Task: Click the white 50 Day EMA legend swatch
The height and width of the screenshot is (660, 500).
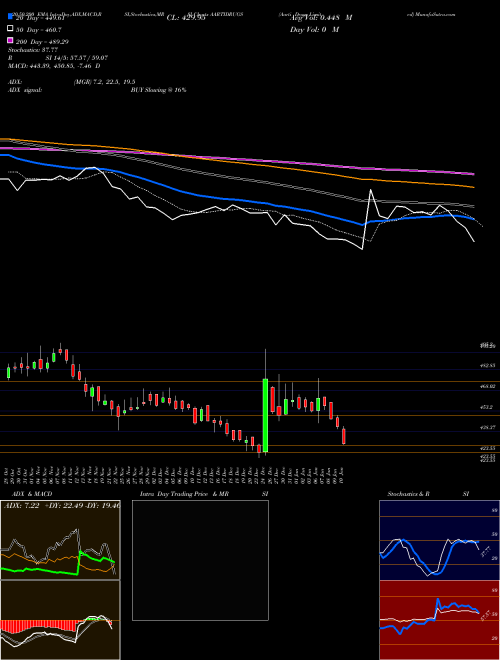Action: pyautogui.click(x=11, y=29)
